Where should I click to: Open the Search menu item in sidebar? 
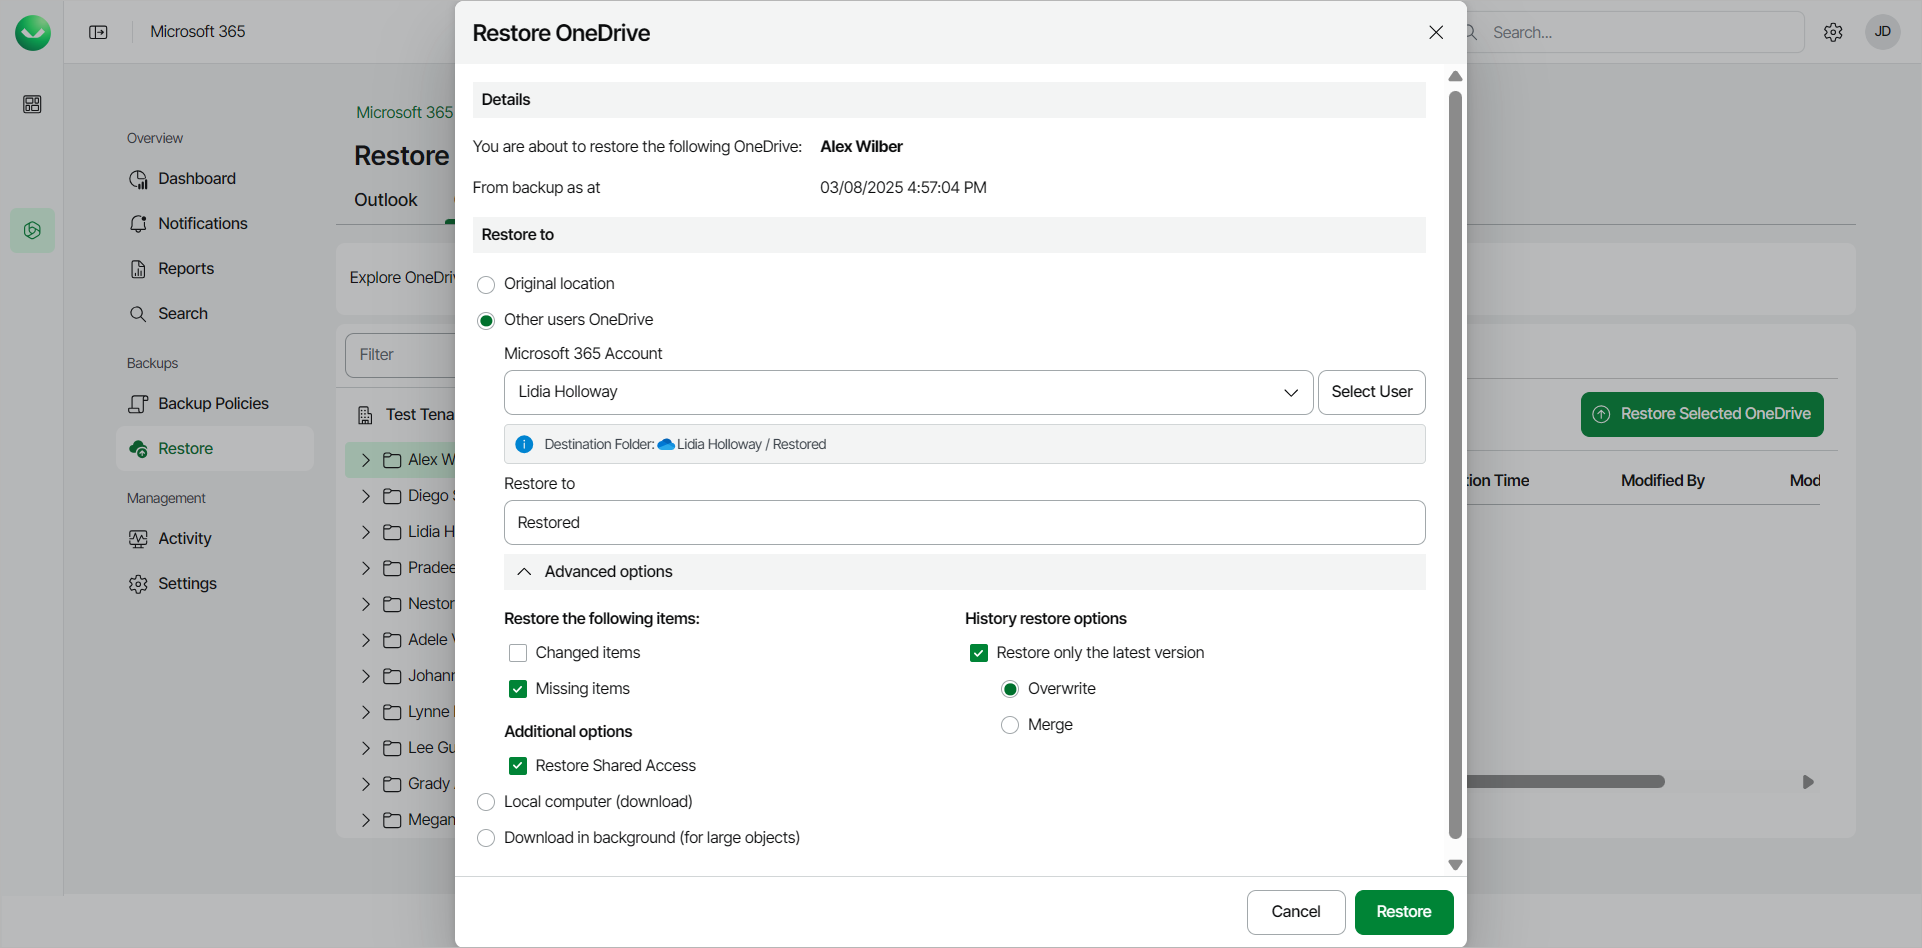pyautogui.click(x=183, y=314)
